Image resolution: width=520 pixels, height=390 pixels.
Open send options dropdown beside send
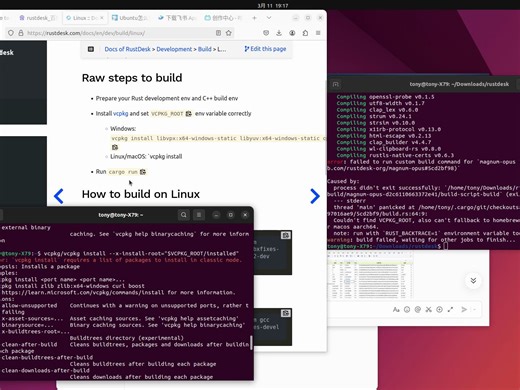[x=475, y=309]
